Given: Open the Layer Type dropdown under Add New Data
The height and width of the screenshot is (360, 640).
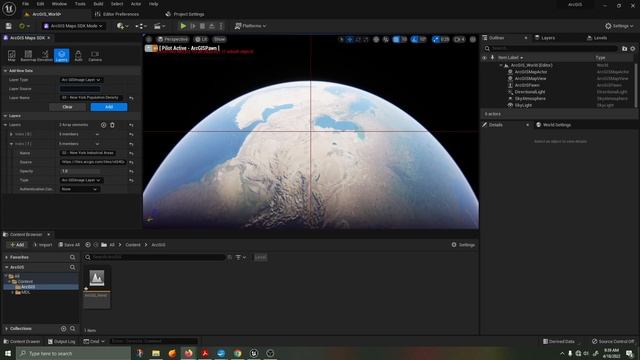Looking at the screenshot, I should coord(81,80).
